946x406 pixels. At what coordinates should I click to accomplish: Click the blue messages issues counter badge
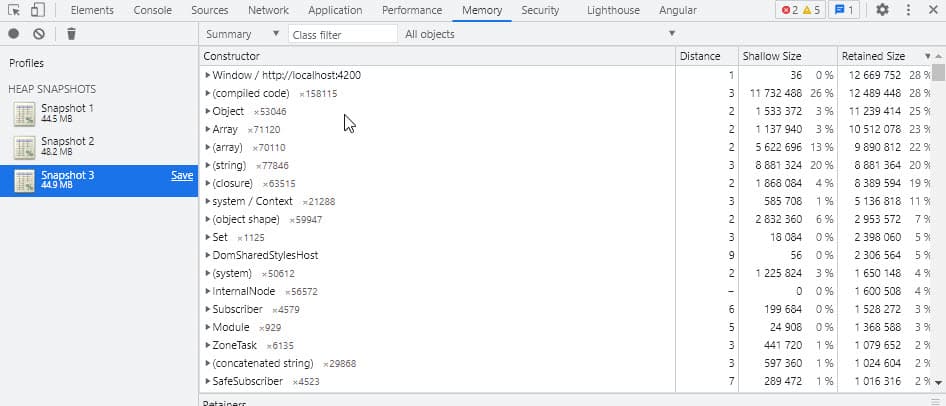(x=844, y=10)
